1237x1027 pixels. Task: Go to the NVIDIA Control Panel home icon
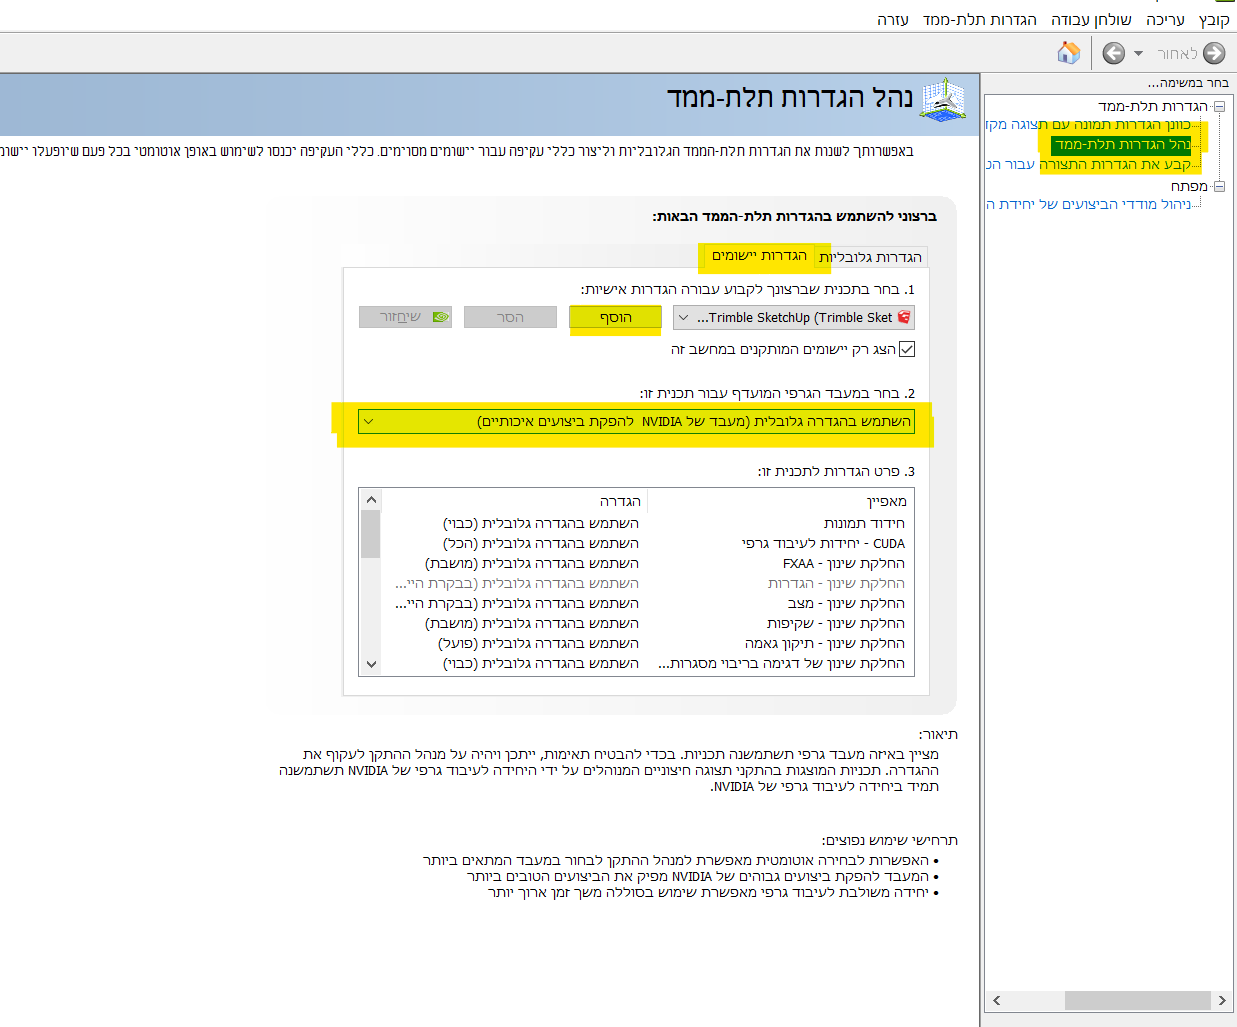(x=1069, y=53)
